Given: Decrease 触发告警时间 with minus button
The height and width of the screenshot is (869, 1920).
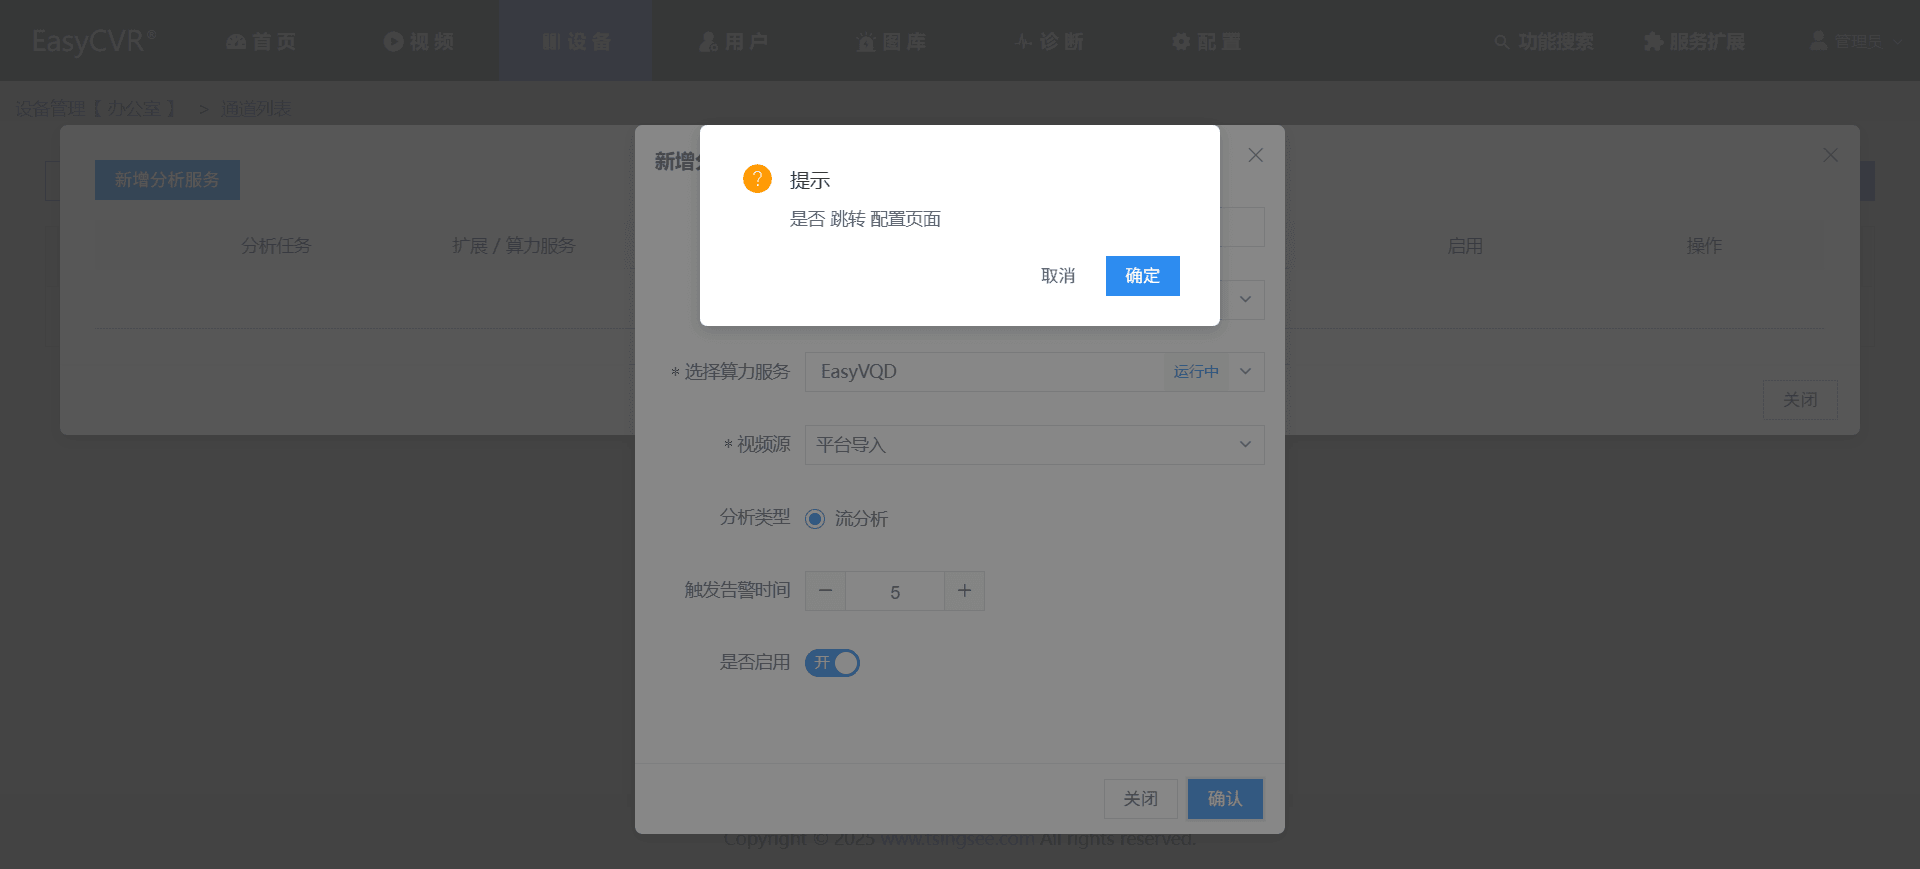Looking at the screenshot, I should (825, 591).
